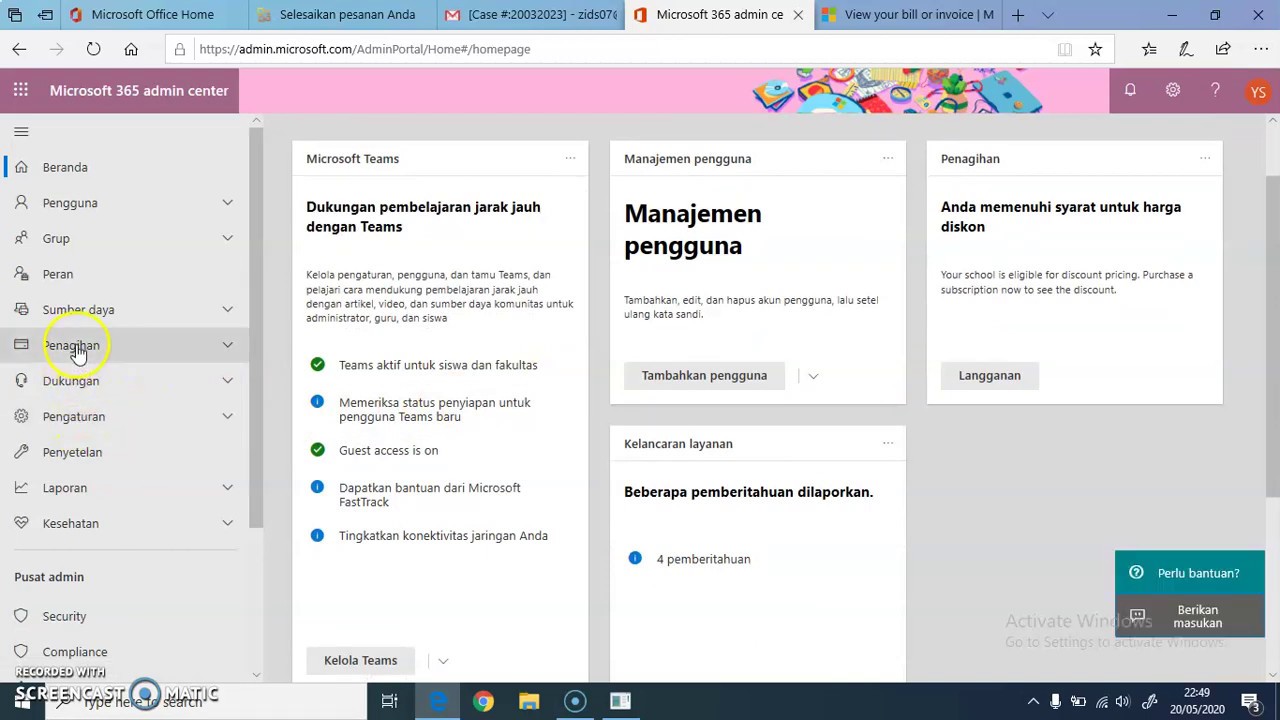Image resolution: width=1280 pixels, height=720 pixels.
Task: Open a new browser tab
Action: pyautogui.click(x=1017, y=15)
